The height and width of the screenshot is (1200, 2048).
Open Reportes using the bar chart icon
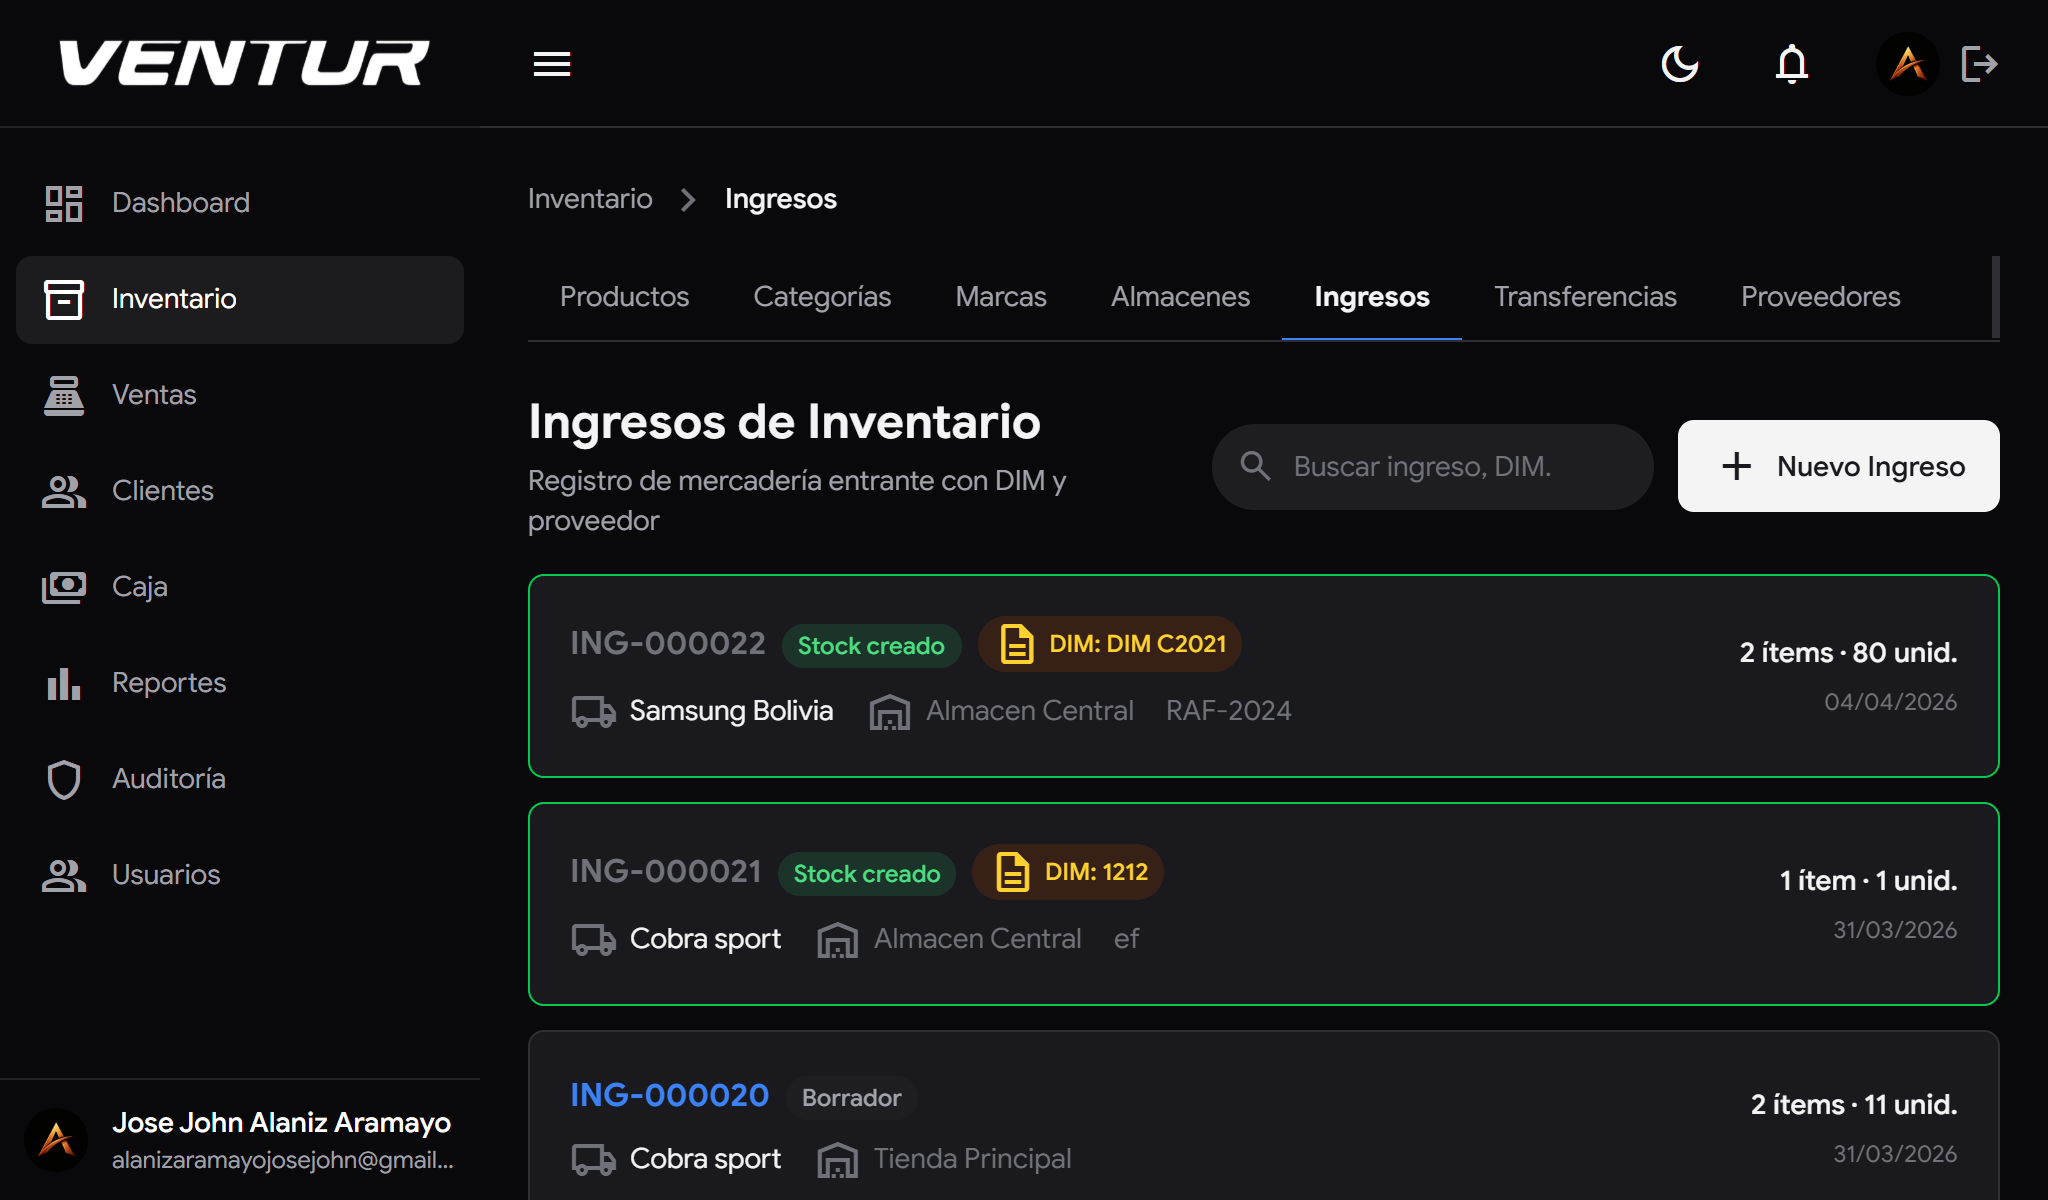(x=63, y=683)
